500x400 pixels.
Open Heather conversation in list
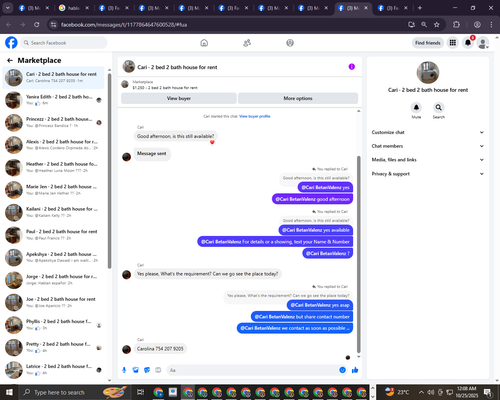pos(54,167)
